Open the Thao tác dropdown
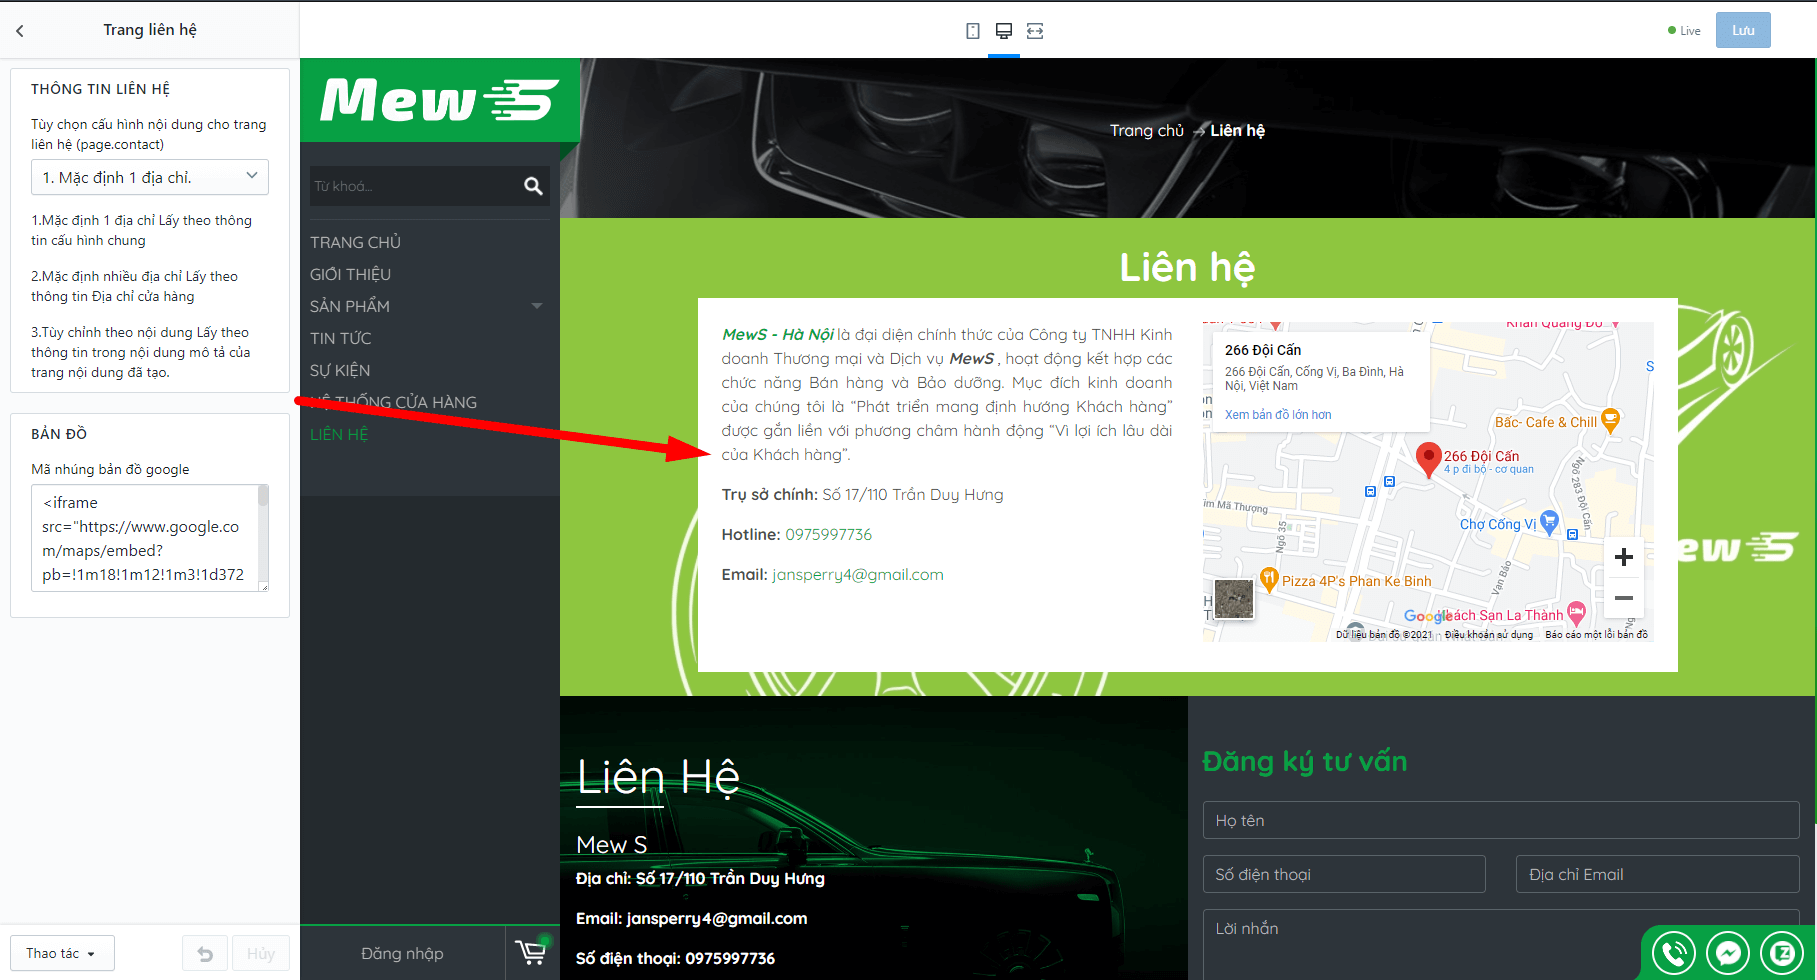Screen dimensions: 1817x980 [x=62, y=953]
